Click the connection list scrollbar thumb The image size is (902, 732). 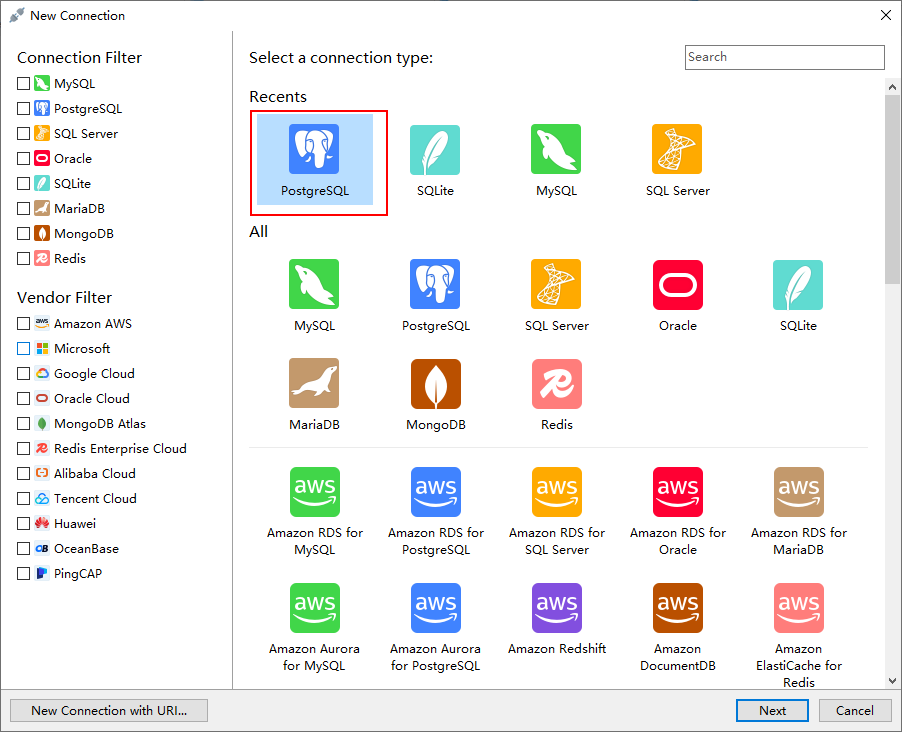pos(892,189)
